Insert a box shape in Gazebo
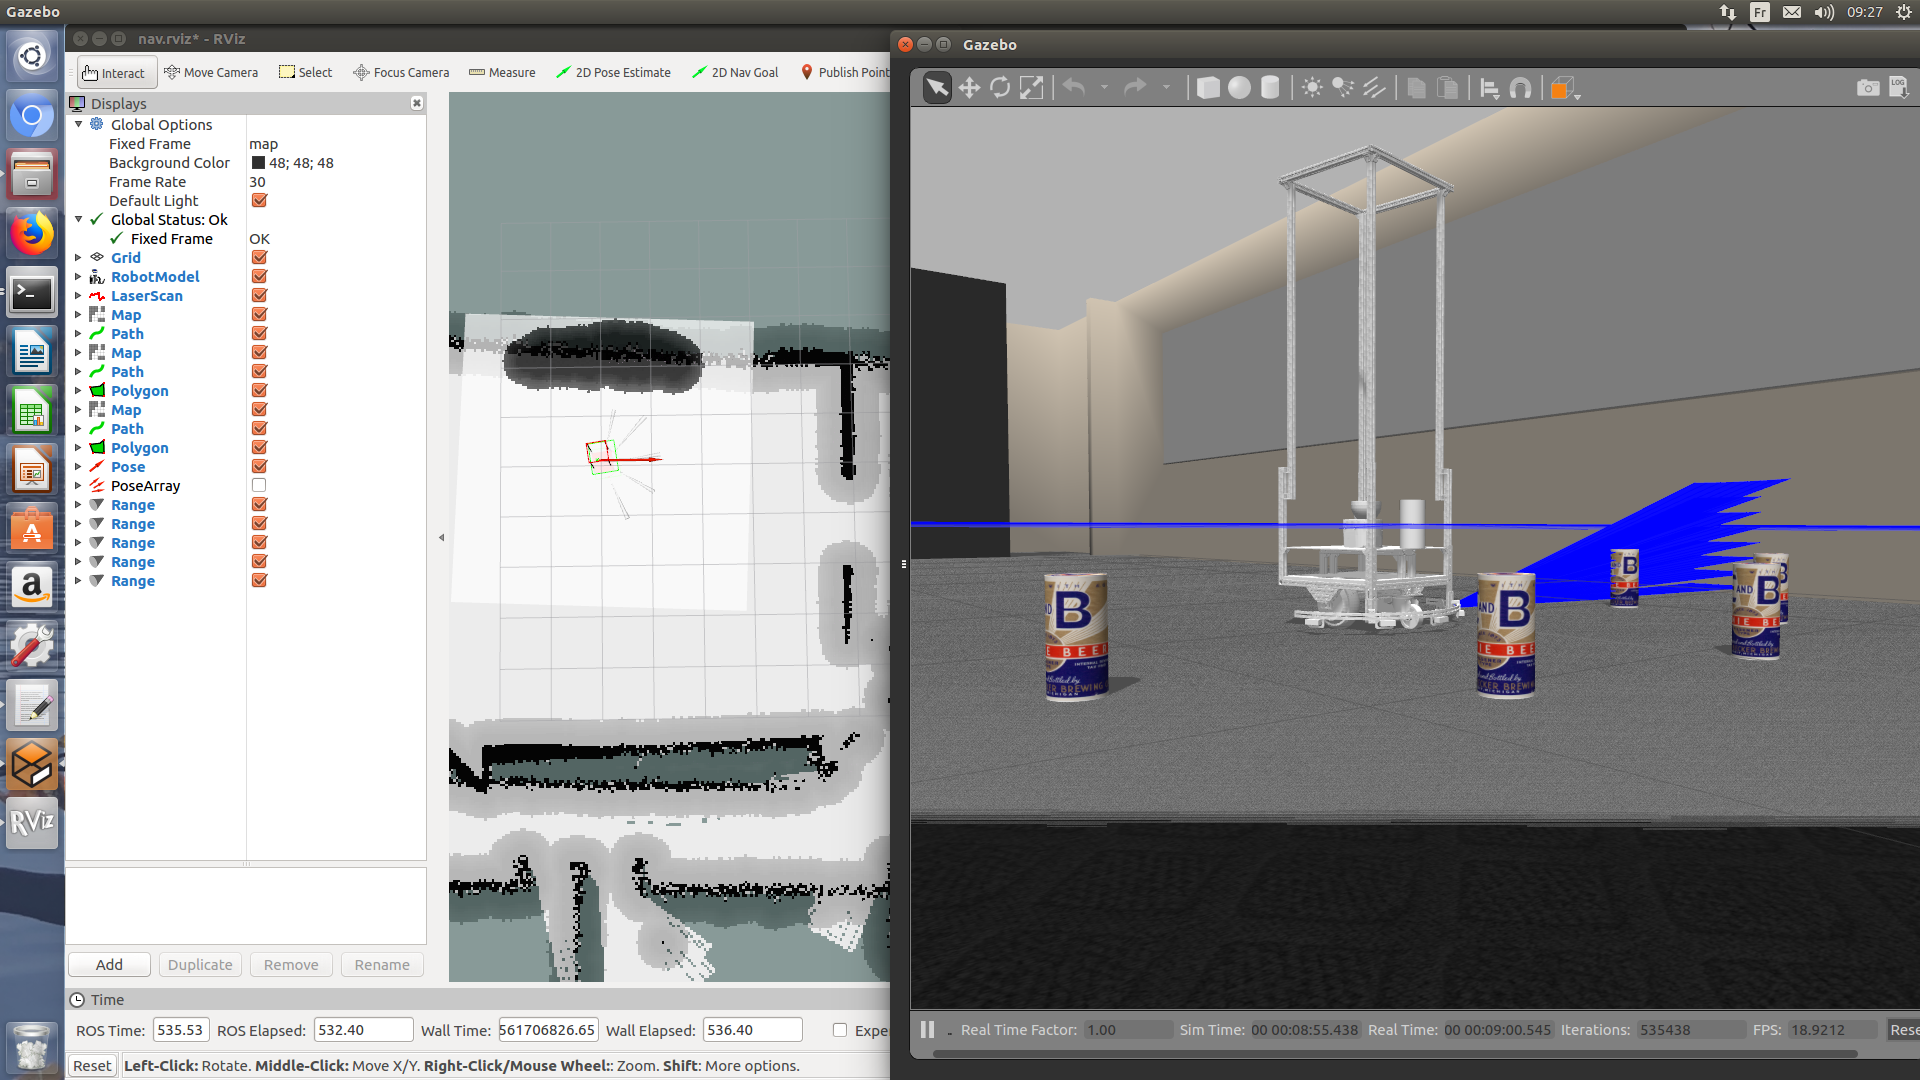Screen dimensions: 1920x1080 coord(1208,88)
